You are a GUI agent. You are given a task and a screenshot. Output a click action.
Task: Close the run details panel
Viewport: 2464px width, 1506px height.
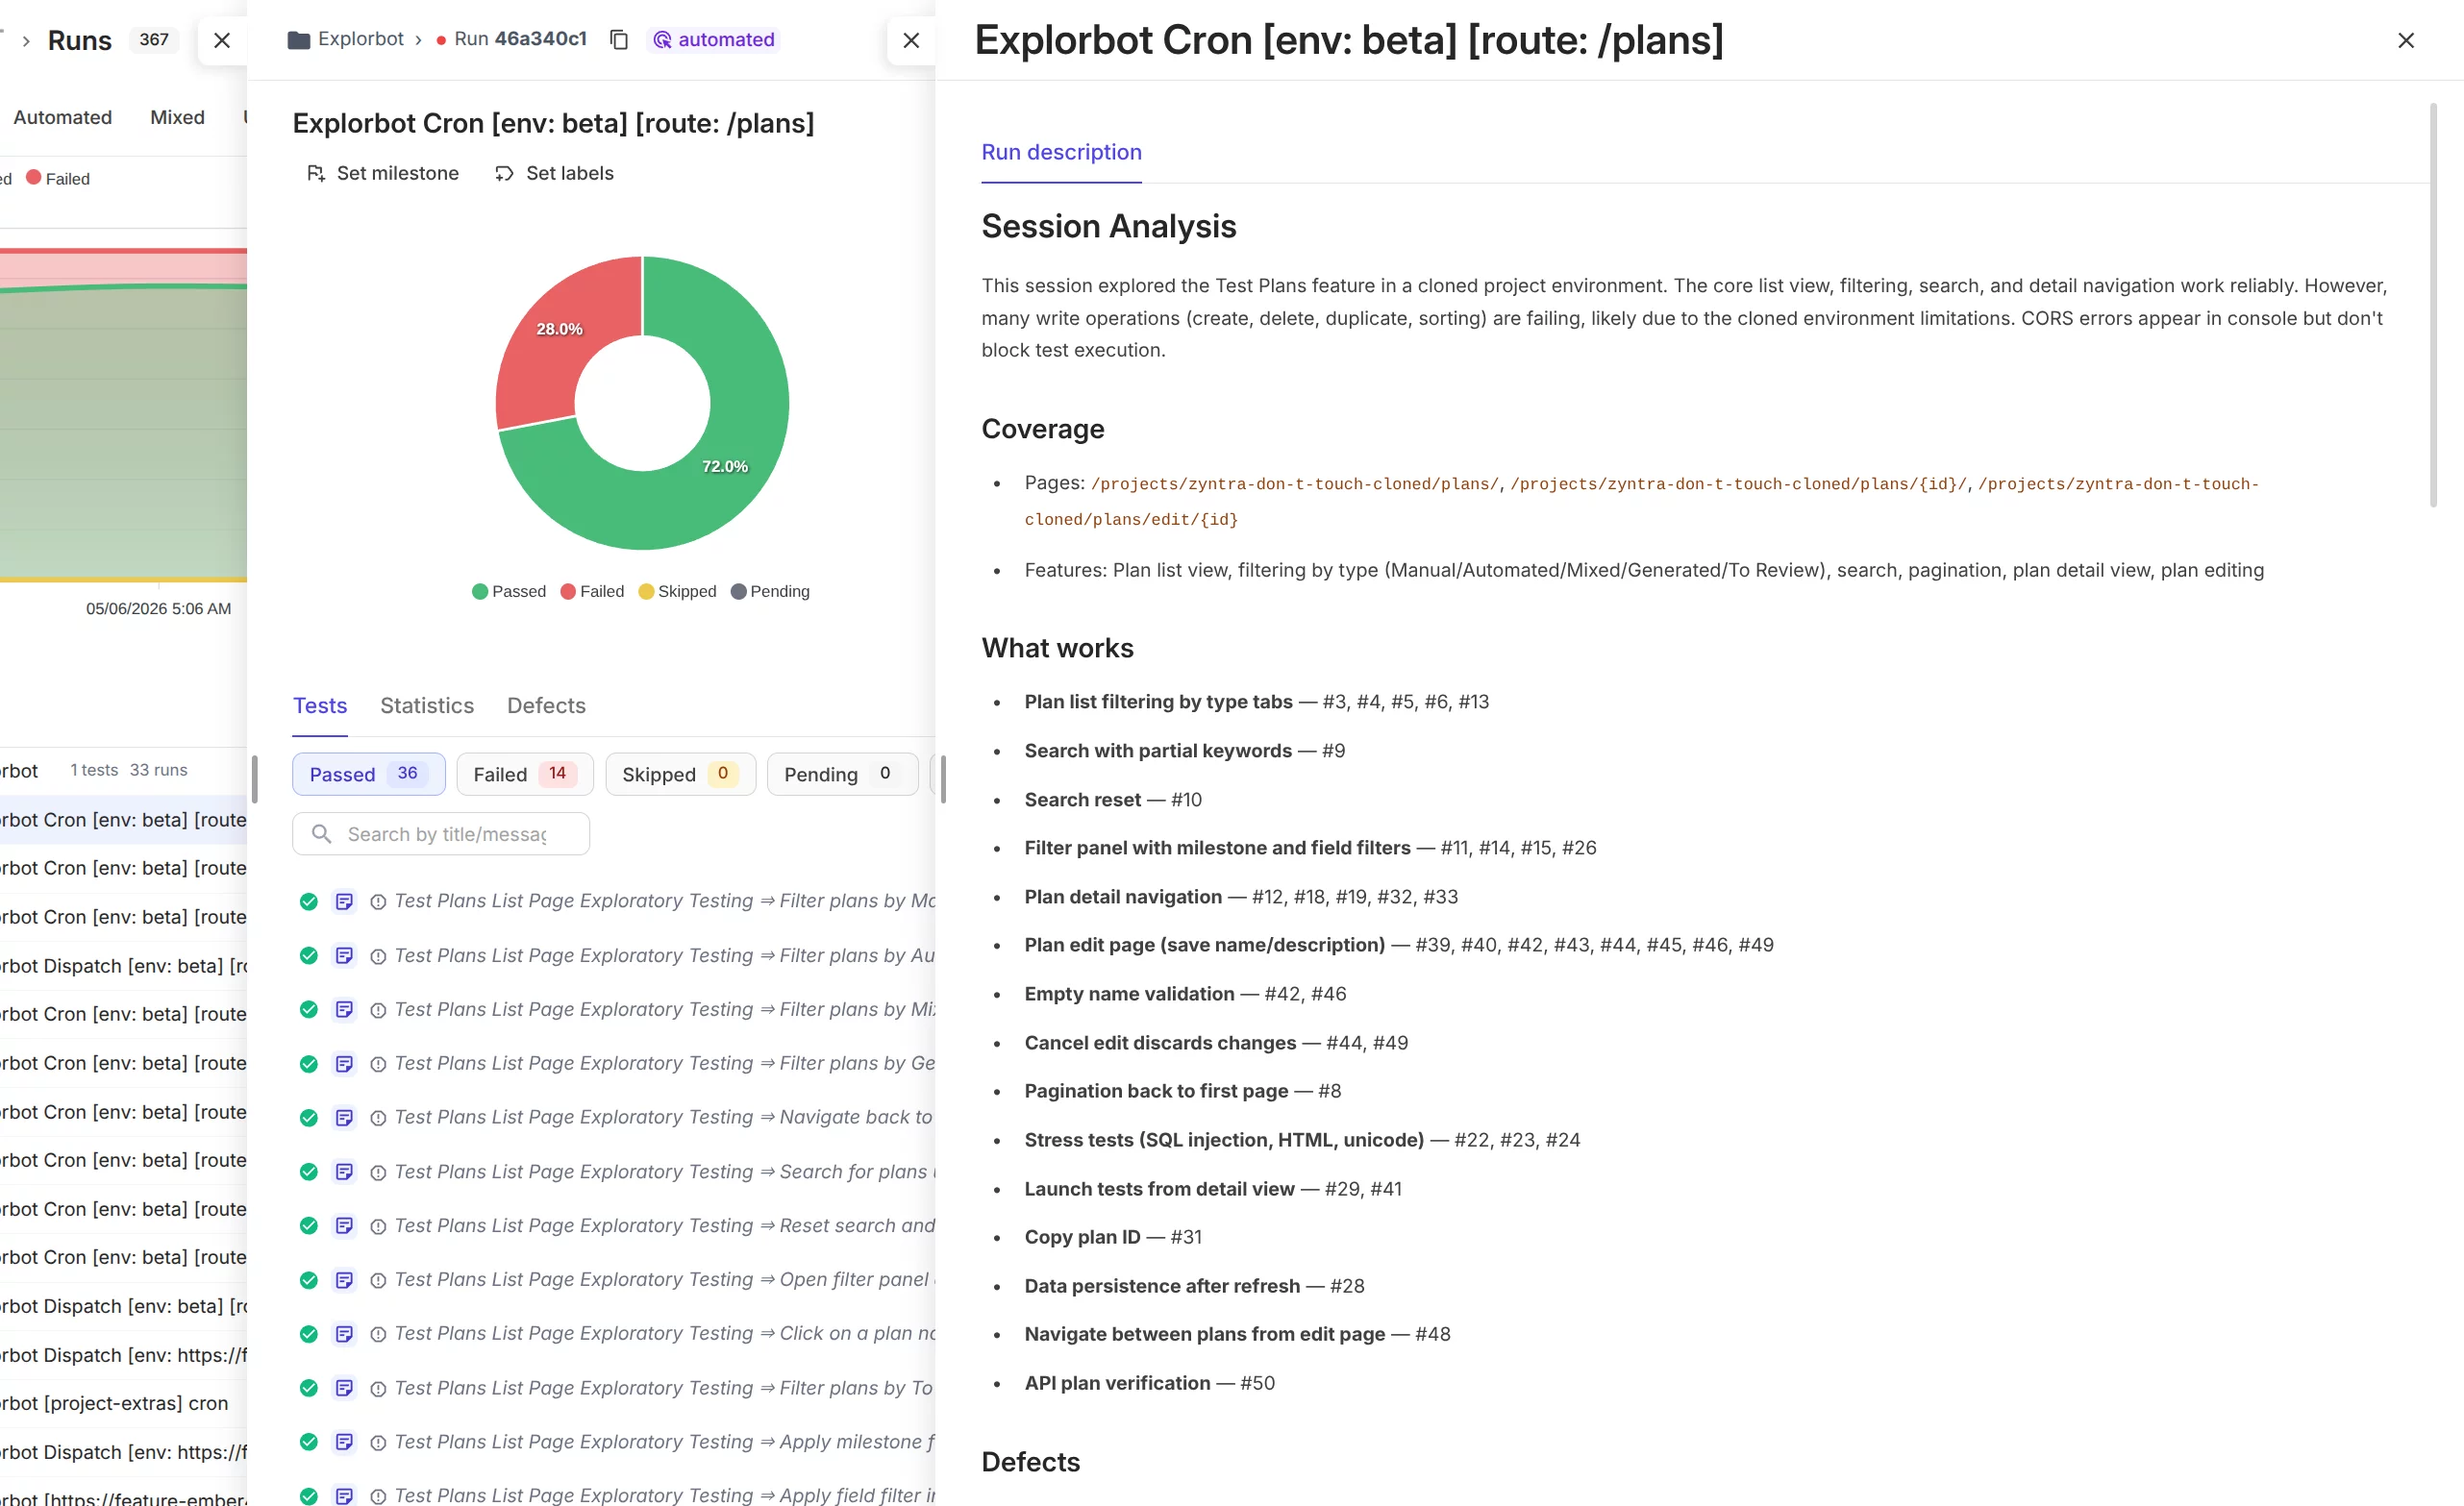point(911,40)
